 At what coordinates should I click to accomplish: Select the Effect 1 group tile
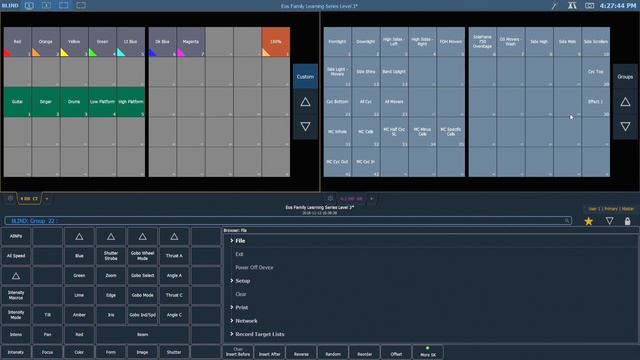click(596, 102)
